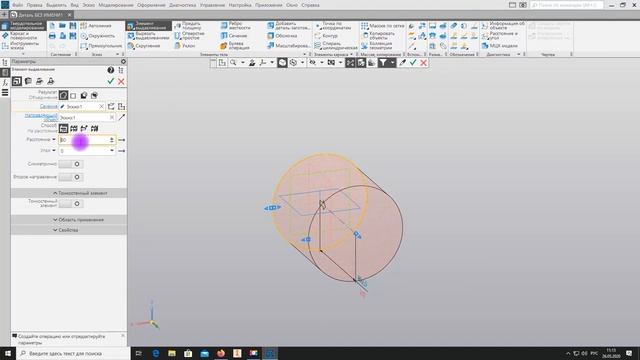
Task: Select Расстояние и угол measurement tool
Action: pyautogui.click(x=499, y=36)
